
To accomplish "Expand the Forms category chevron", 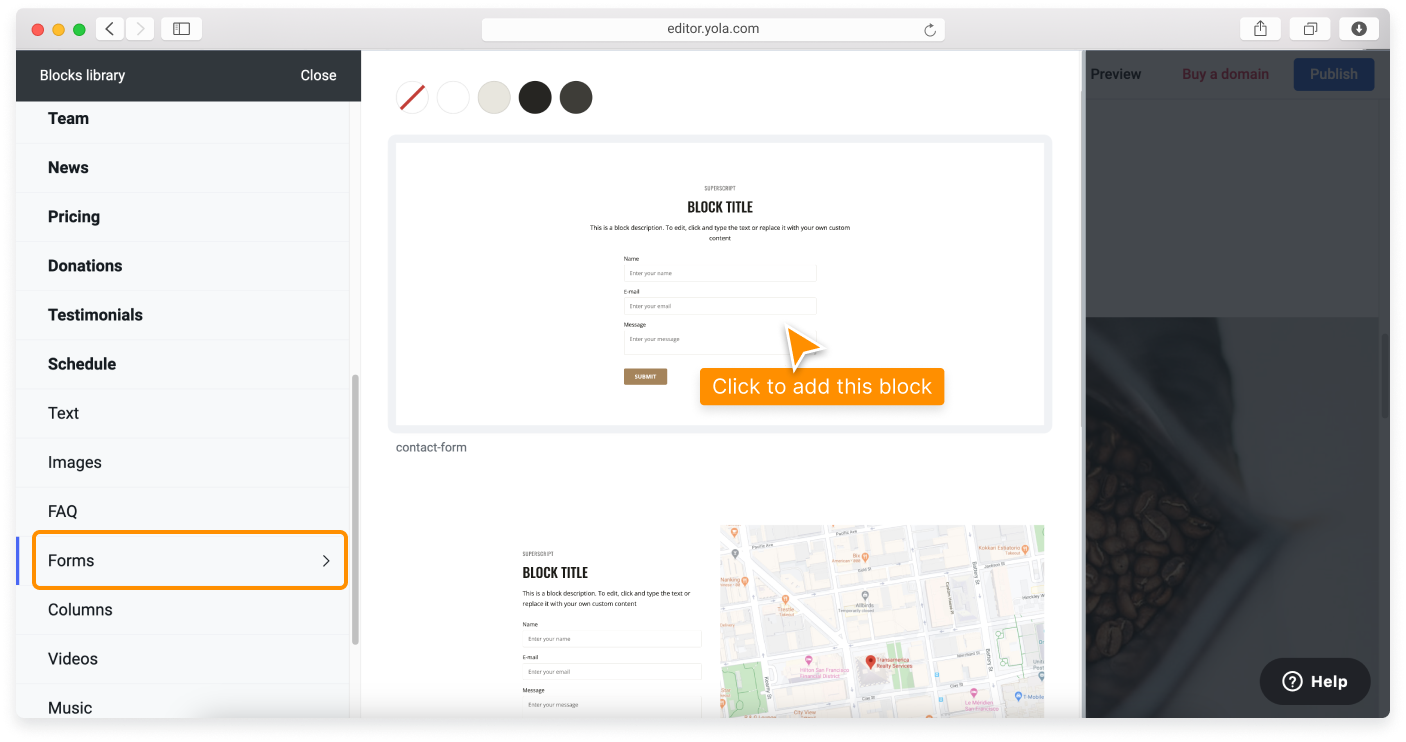I will (x=325, y=561).
